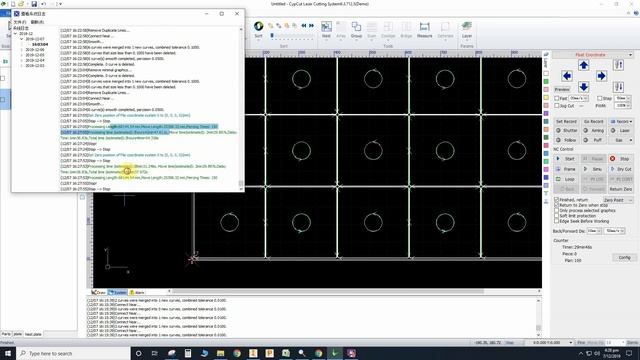Open Back/Forward speed dropdown
The image size is (640, 360).
pos(614,231)
